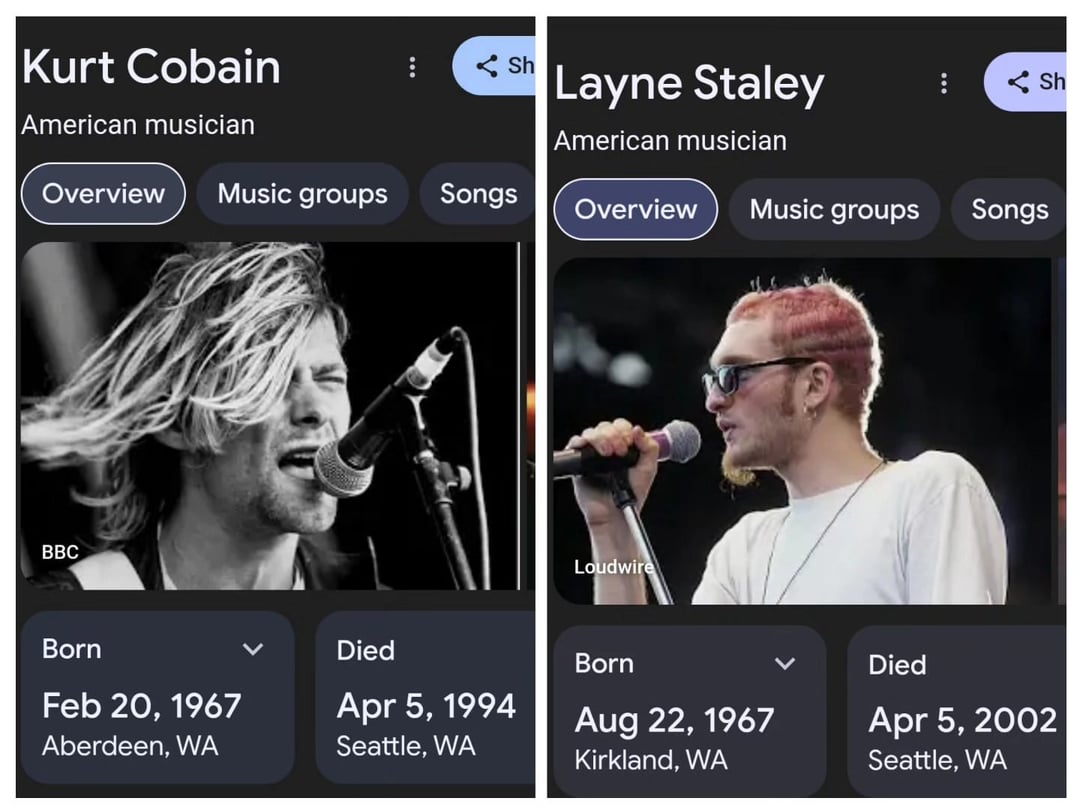Switch to Songs tab for Kurt Cobain
The width and height of the screenshot is (1080, 810).
point(478,194)
